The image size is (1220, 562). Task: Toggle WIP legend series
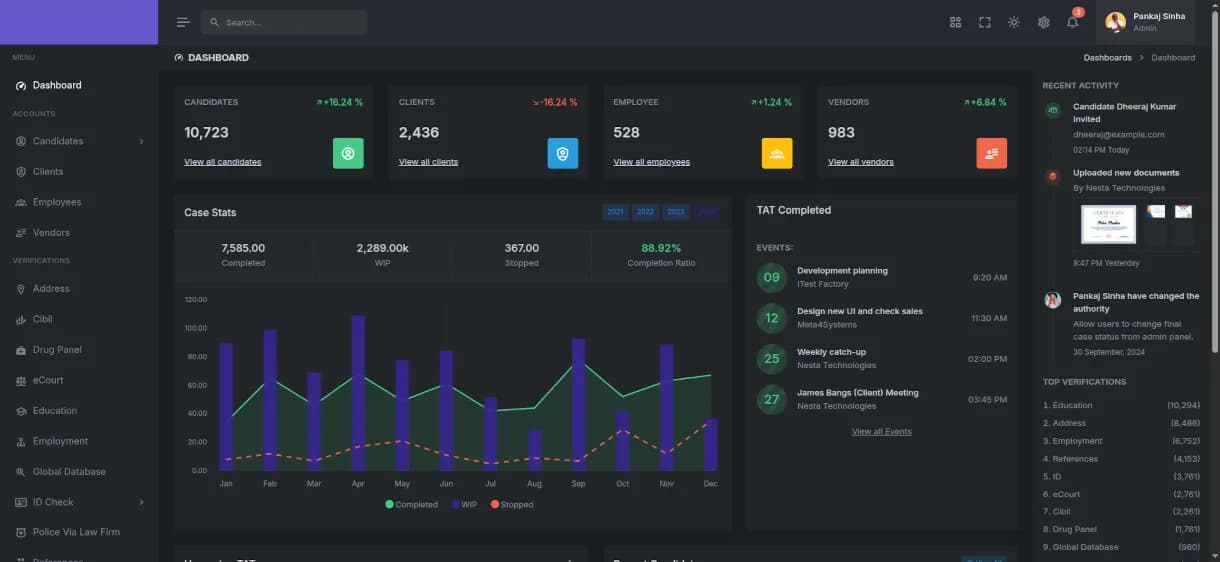pyautogui.click(x=465, y=505)
